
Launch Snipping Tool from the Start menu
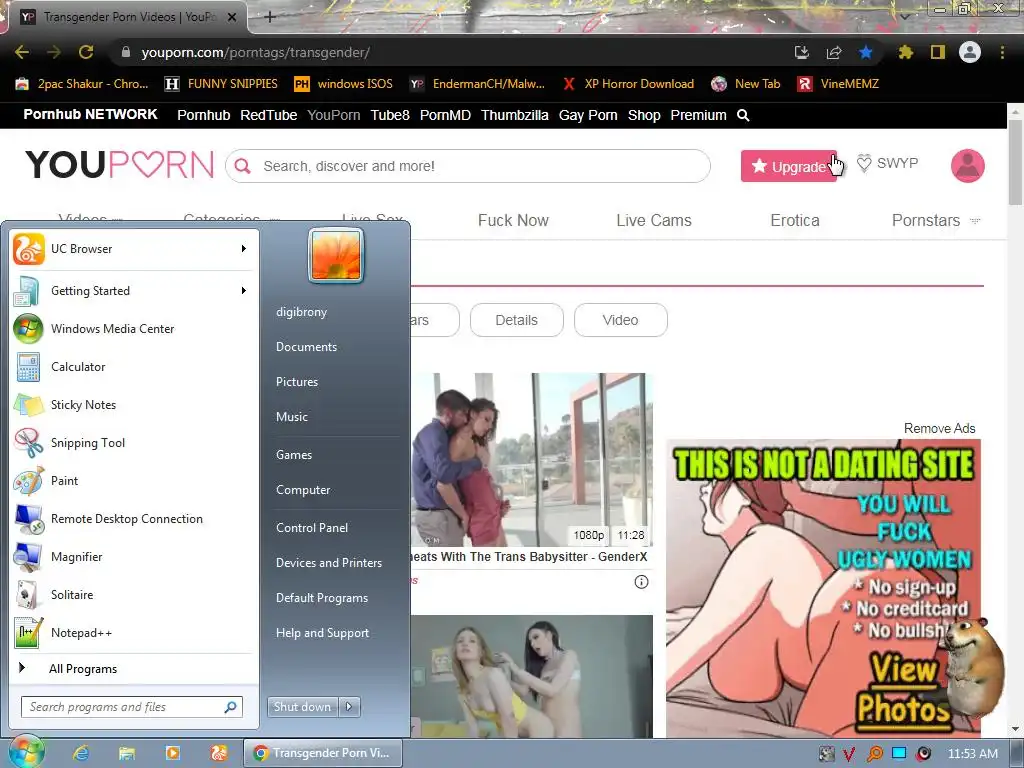pos(134,443)
